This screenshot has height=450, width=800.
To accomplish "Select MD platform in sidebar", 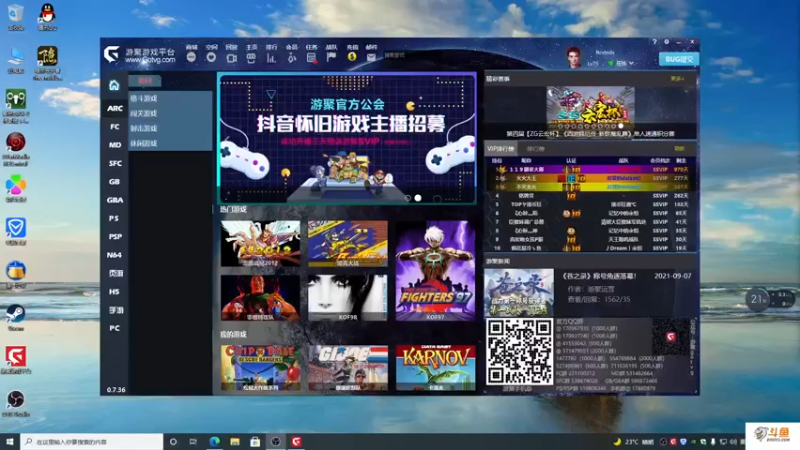I will click(114, 145).
